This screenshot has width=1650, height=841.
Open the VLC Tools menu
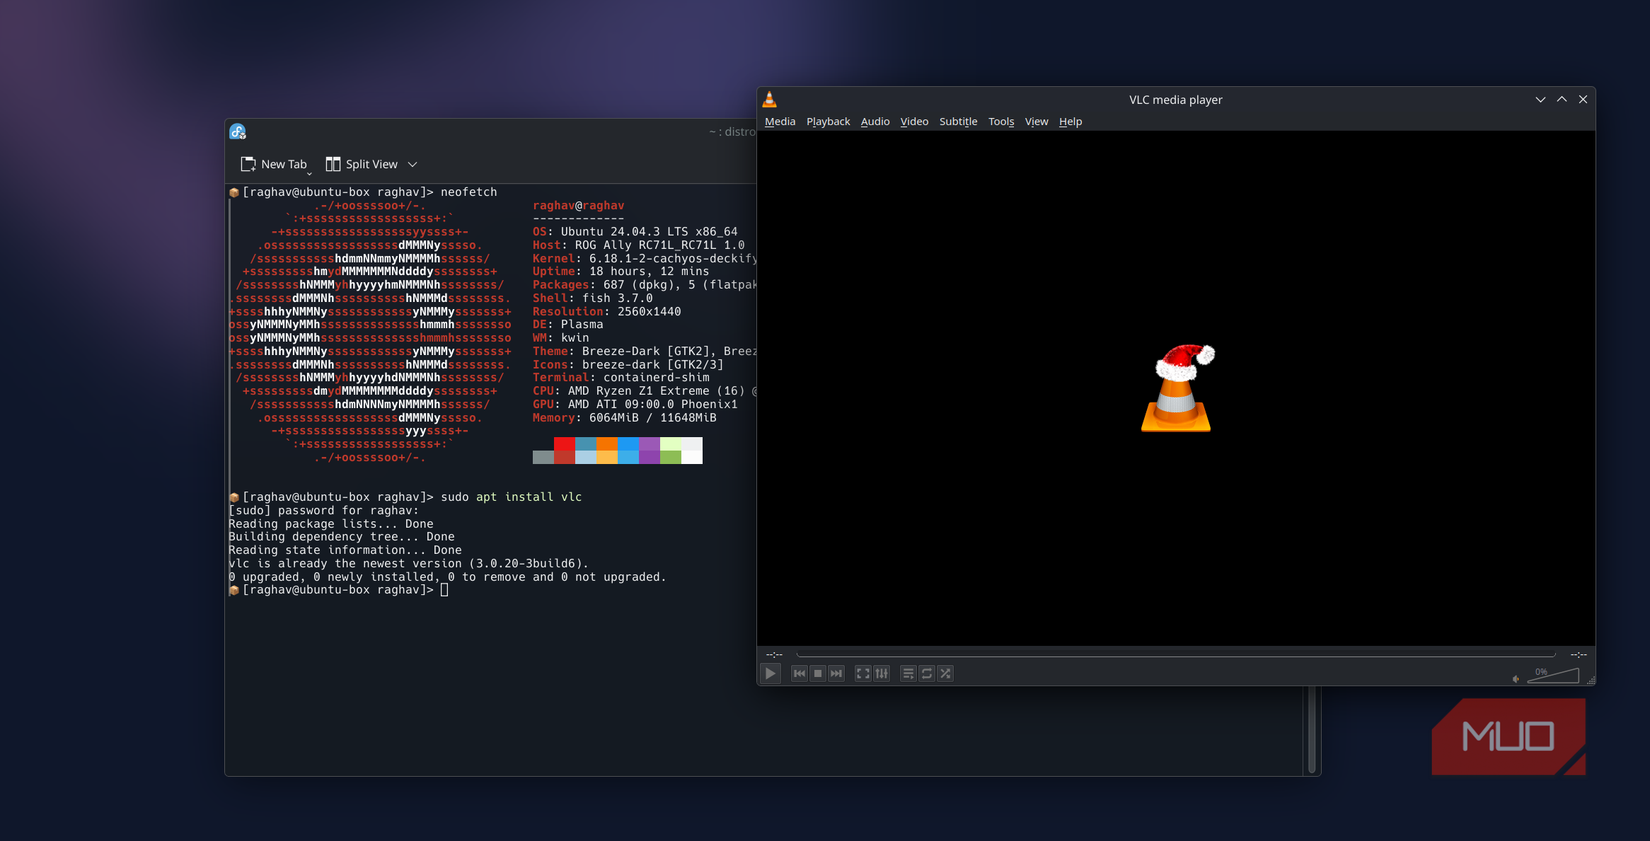coord(1001,121)
